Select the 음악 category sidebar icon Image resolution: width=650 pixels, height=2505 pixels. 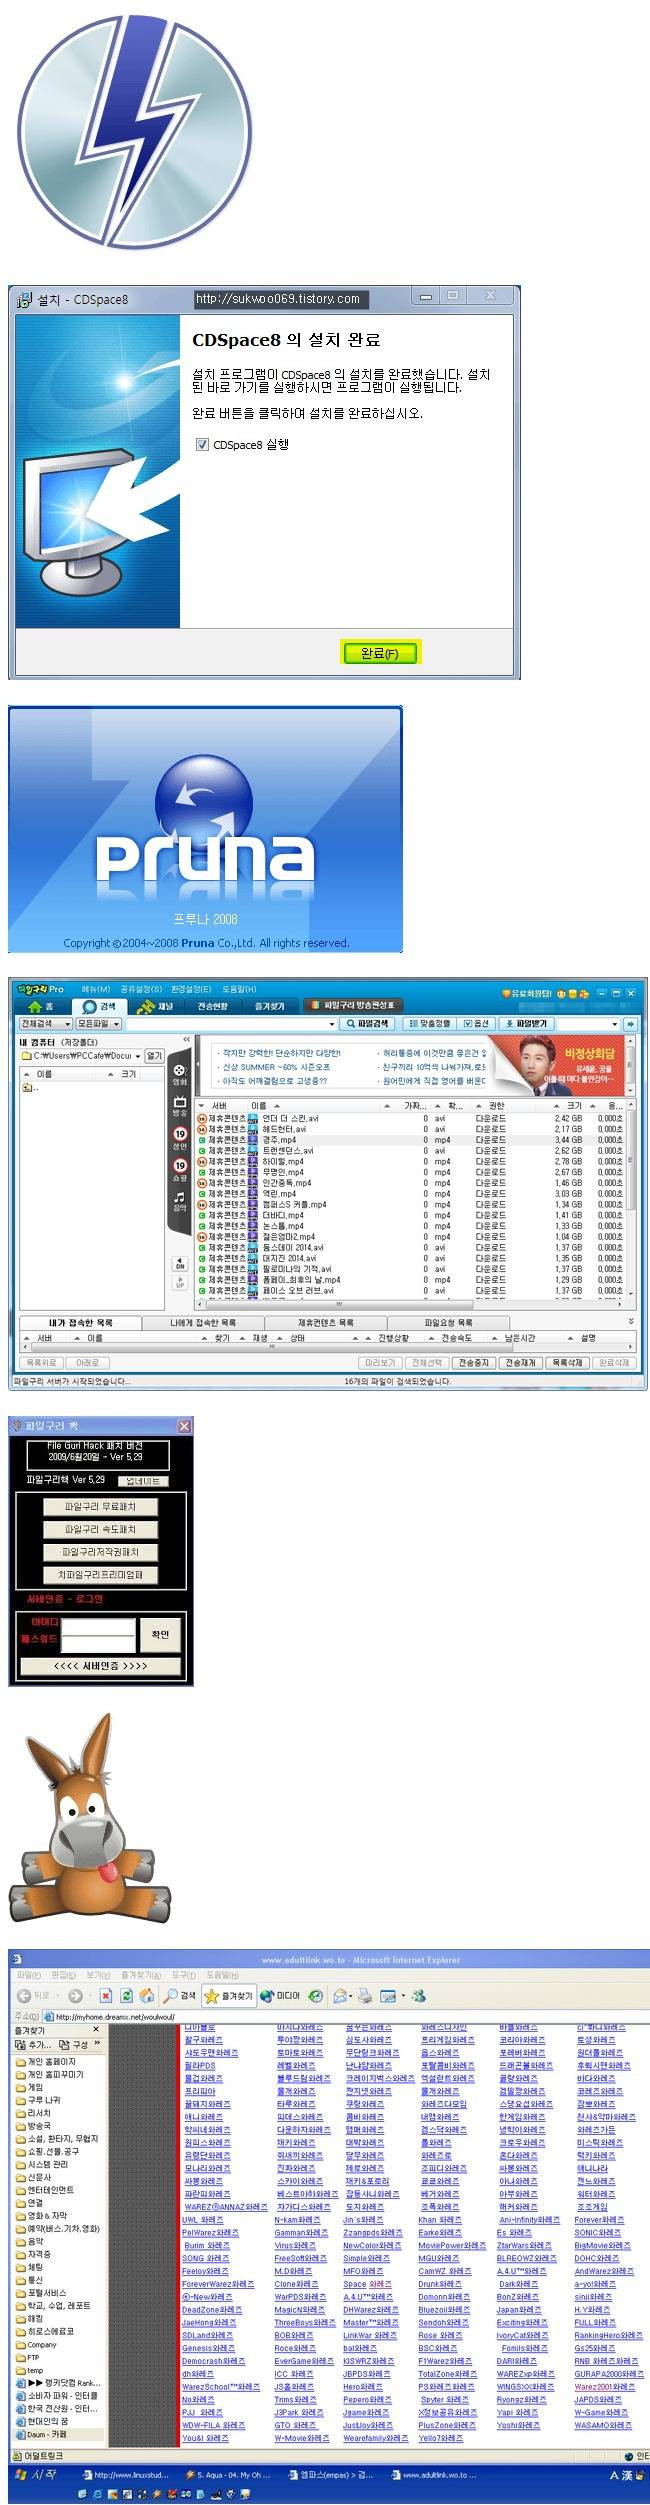(x=180, y=1200)
